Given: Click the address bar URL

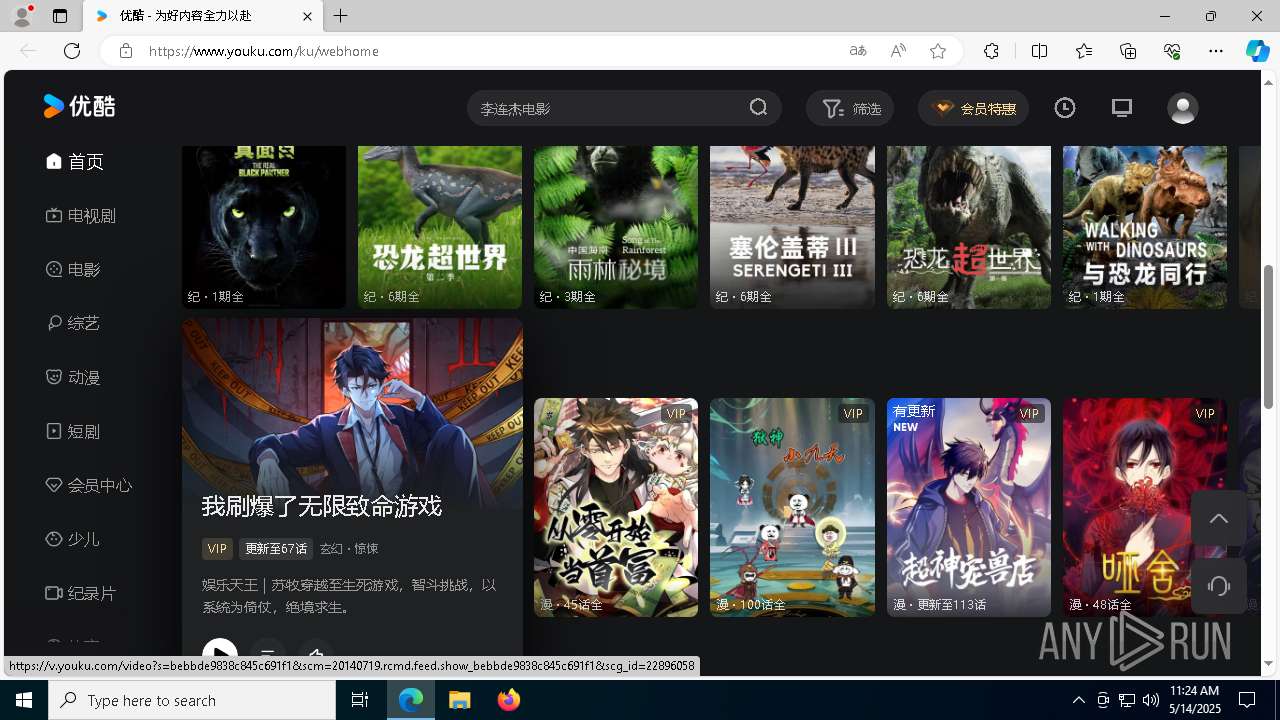Looking at the screenshot, I should coord(263,51).
